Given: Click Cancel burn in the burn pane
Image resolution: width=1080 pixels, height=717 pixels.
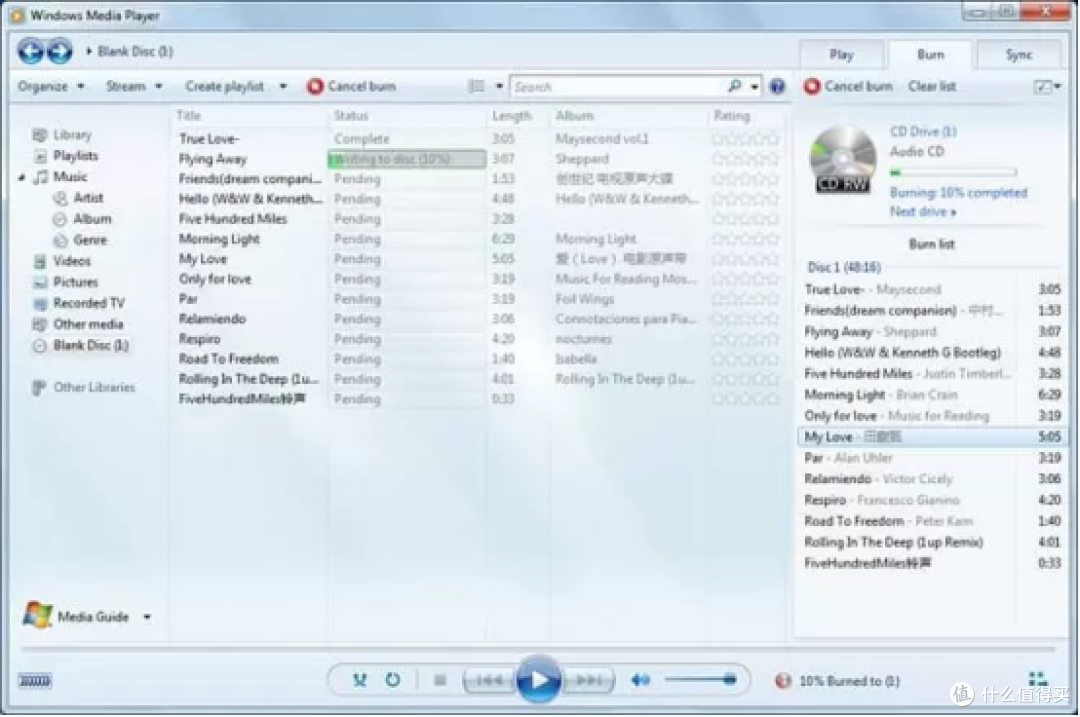Looking at the screenshot, I should click(x=849, y=86).
